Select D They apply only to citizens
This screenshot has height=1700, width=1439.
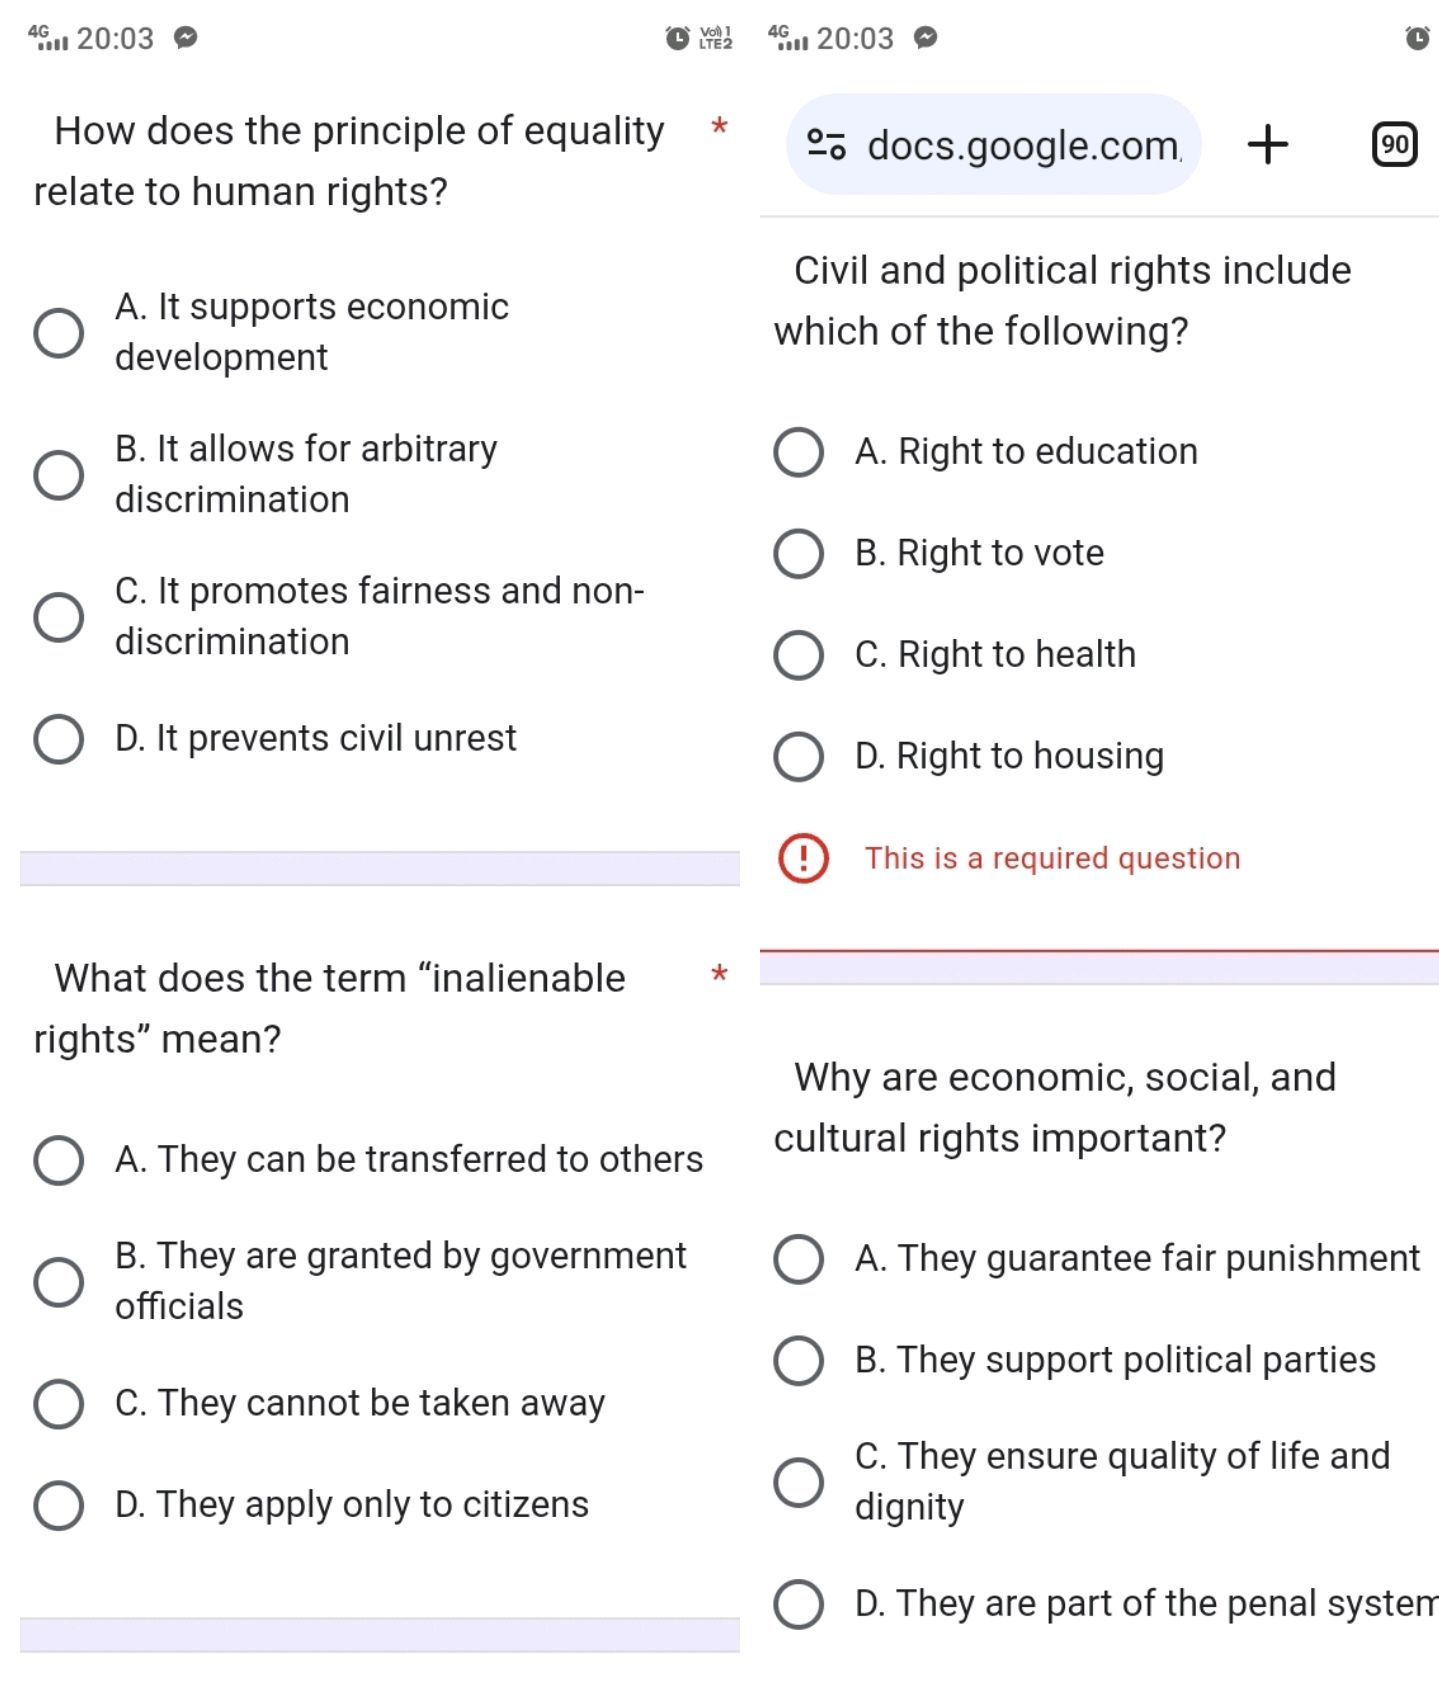coord(58,1504)
